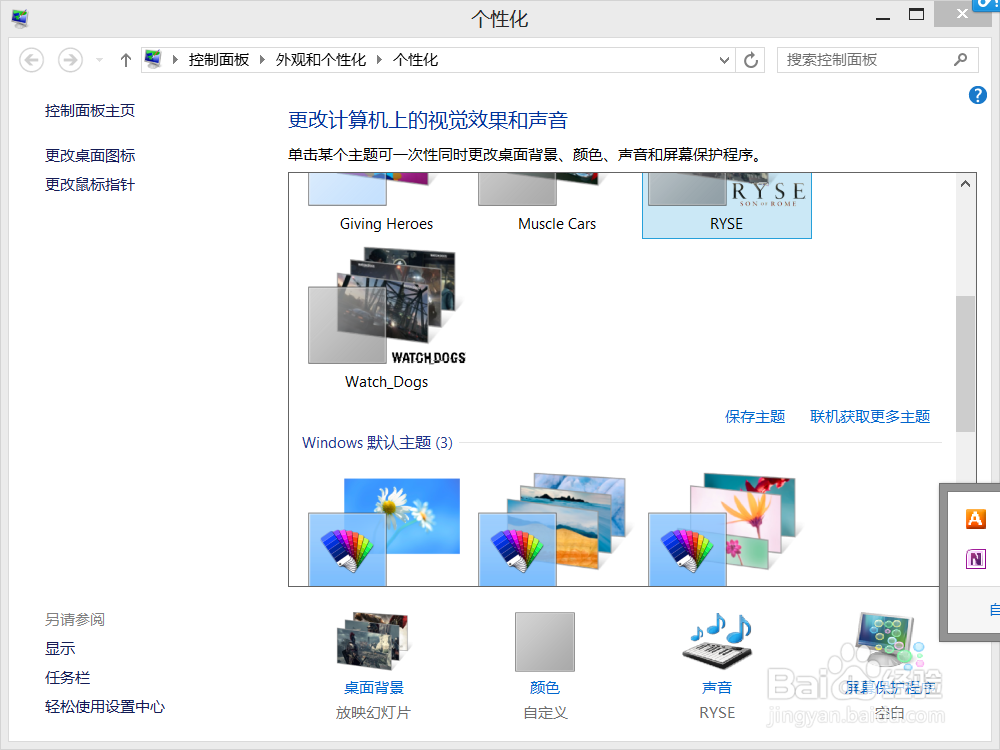The width and height of the screenshot is (1000, 750).
Task: Open recent locations dropdown arrow
Action: 99,61
